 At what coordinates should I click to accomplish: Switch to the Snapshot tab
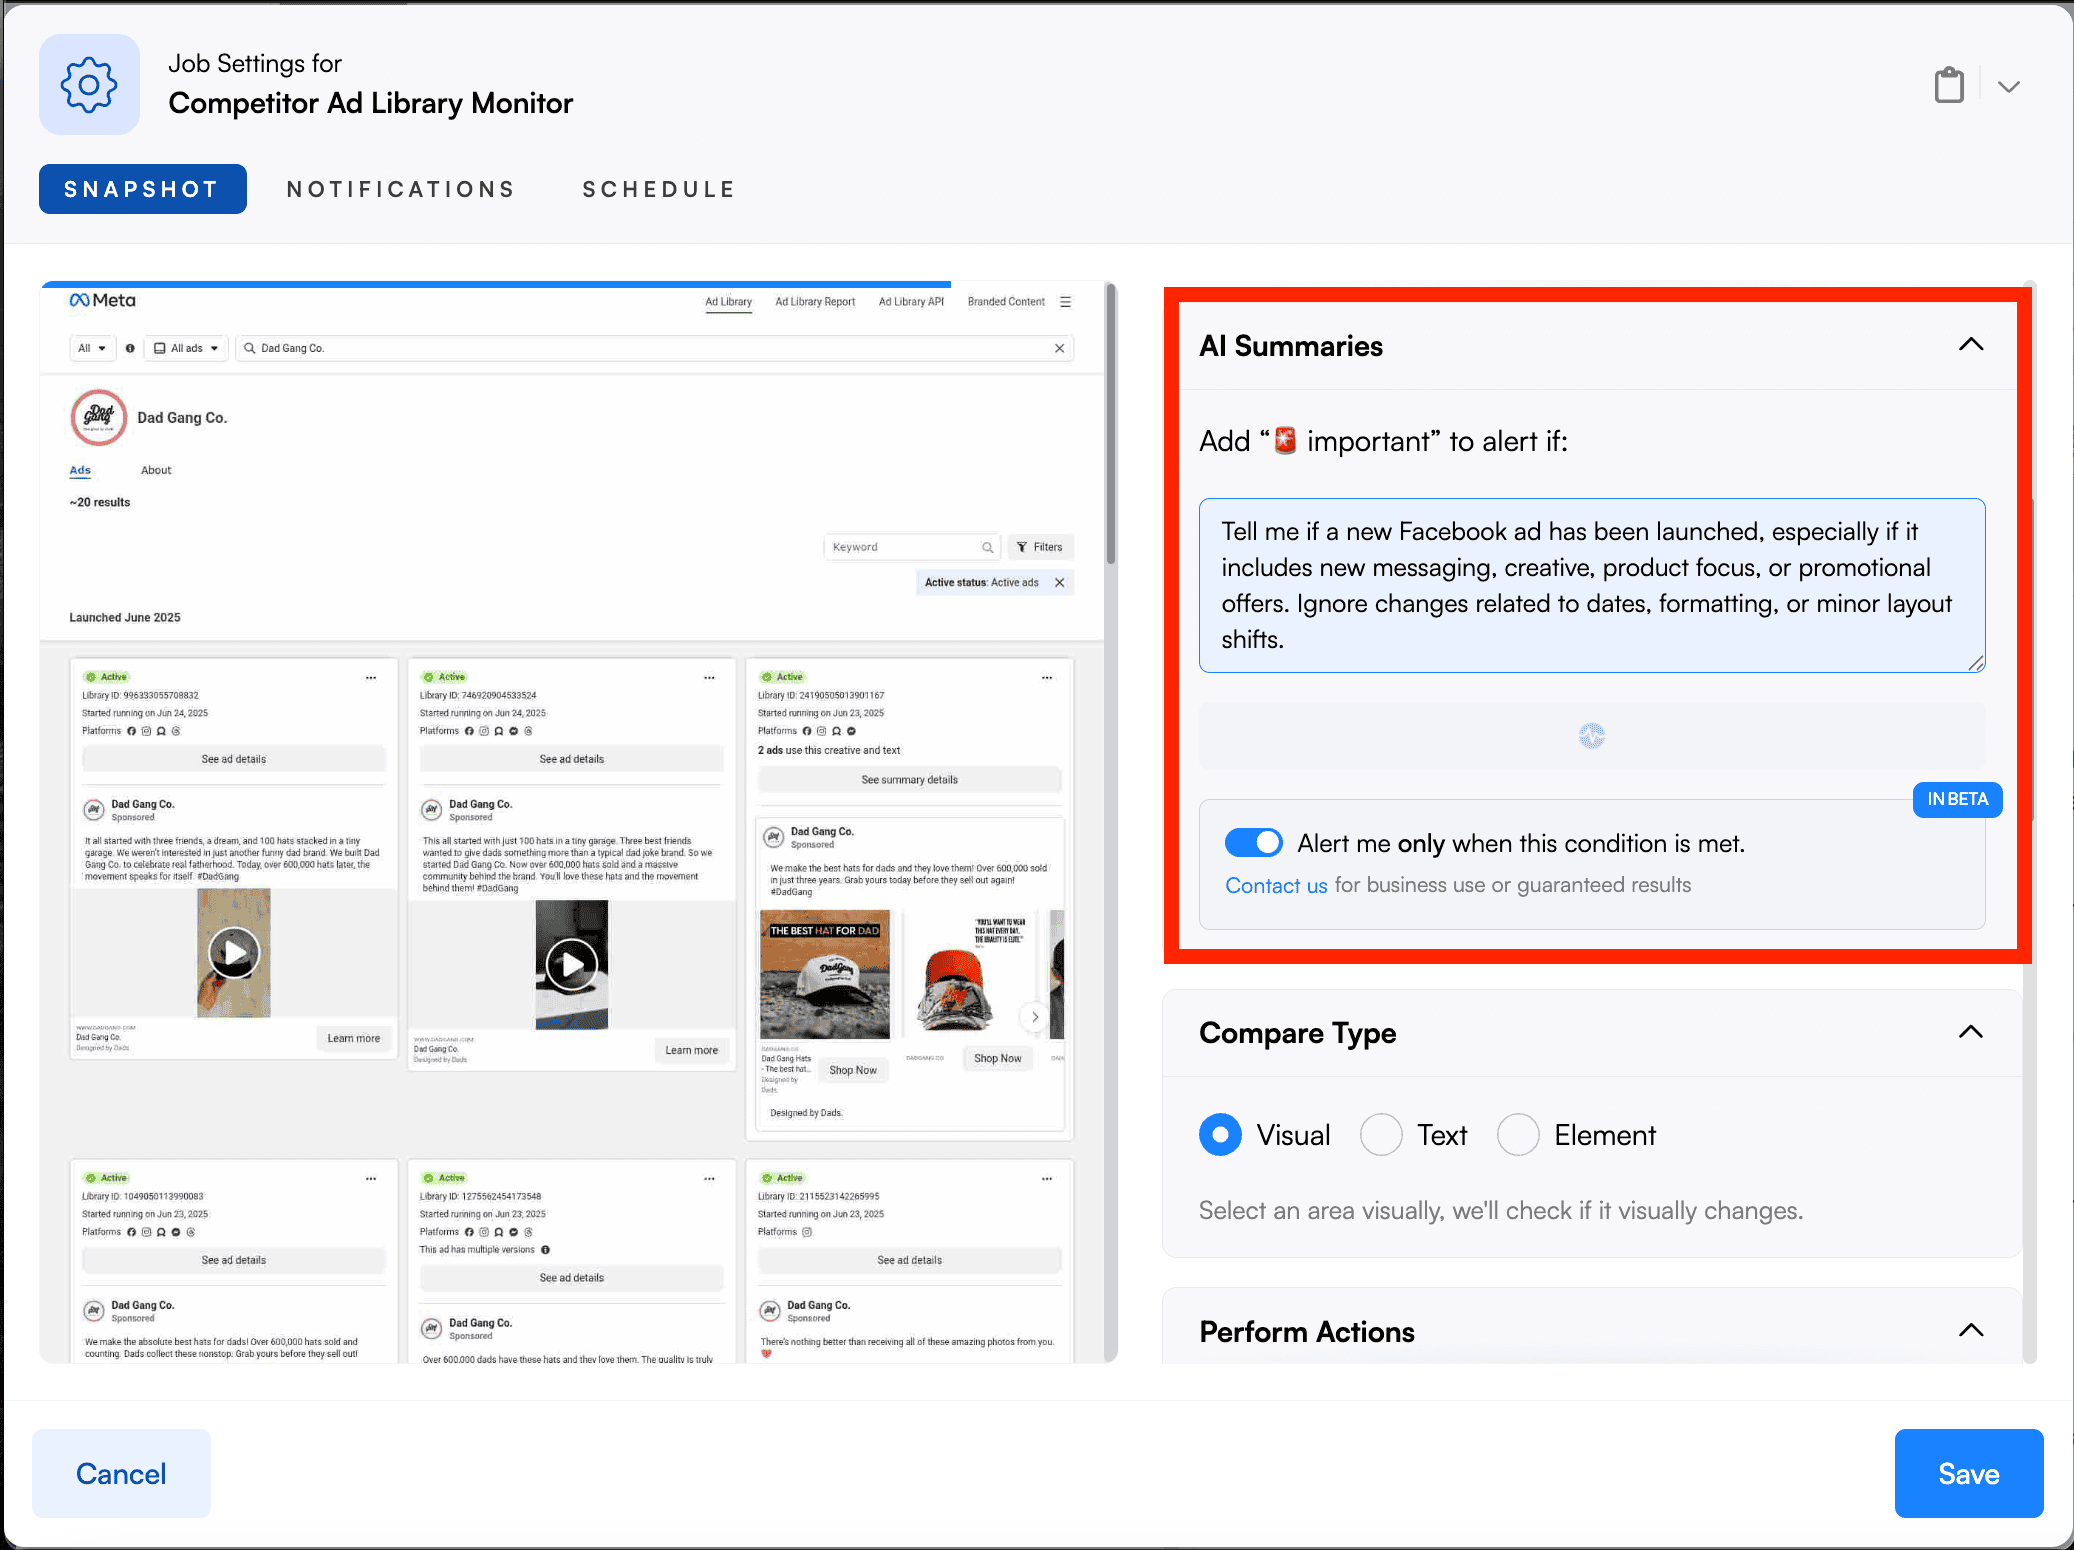click(142, 189)
